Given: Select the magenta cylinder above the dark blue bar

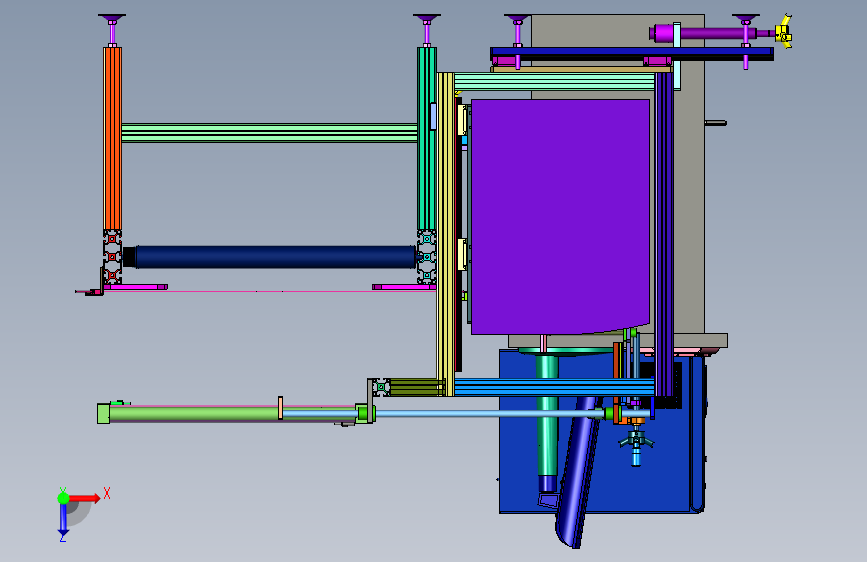Looking at the screenshot, I should click(712, 33).
